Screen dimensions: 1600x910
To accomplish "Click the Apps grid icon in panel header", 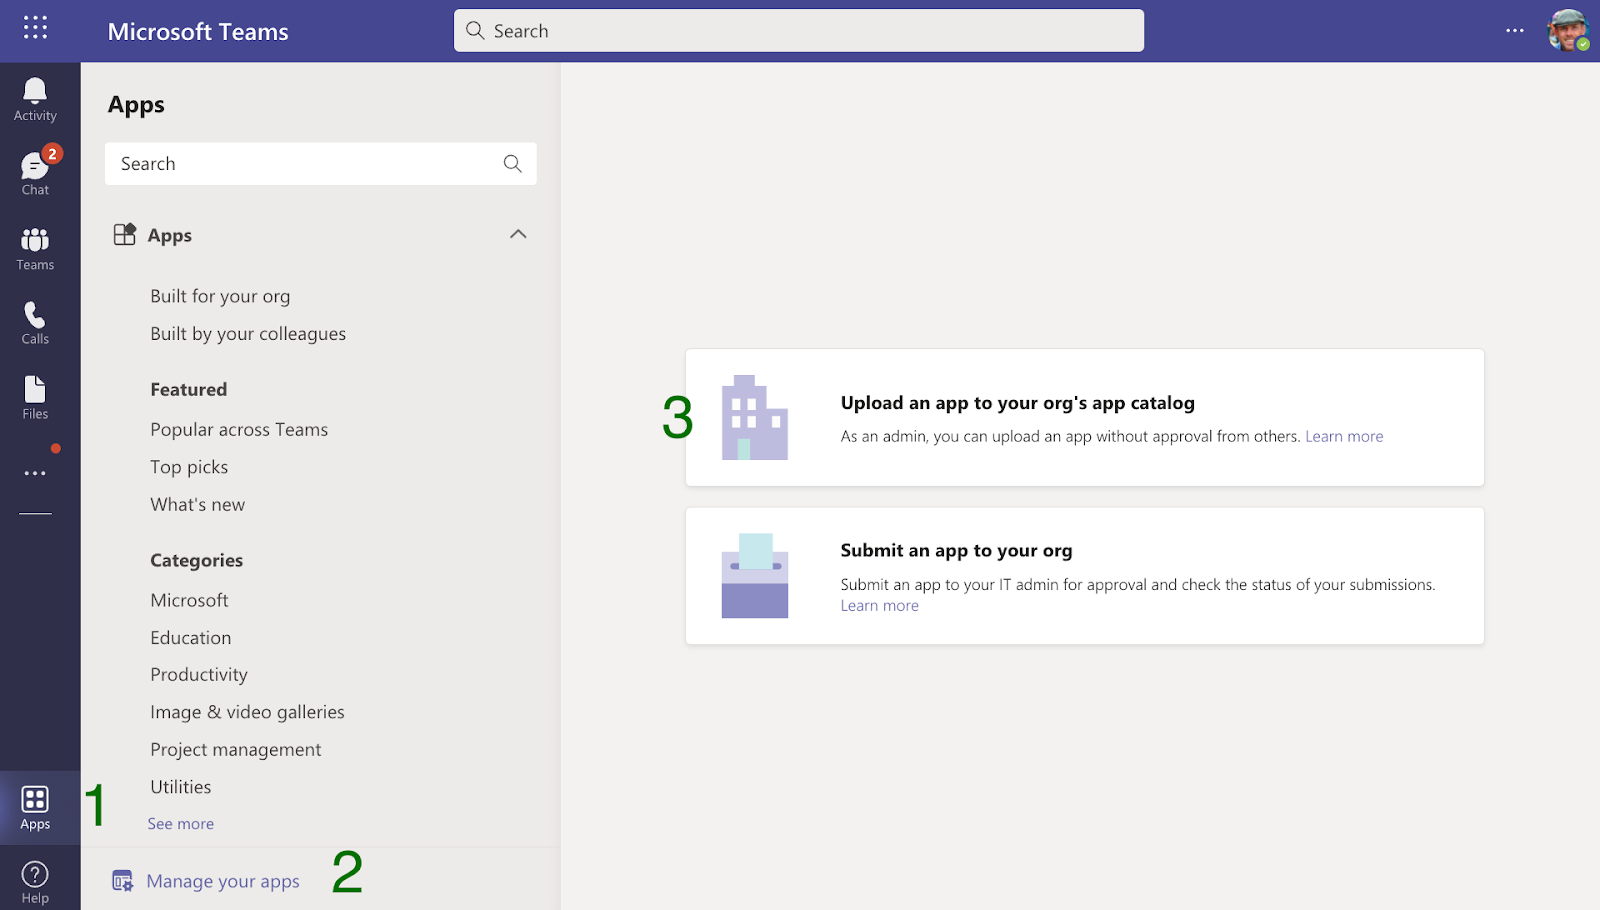I will click(125, 235).
